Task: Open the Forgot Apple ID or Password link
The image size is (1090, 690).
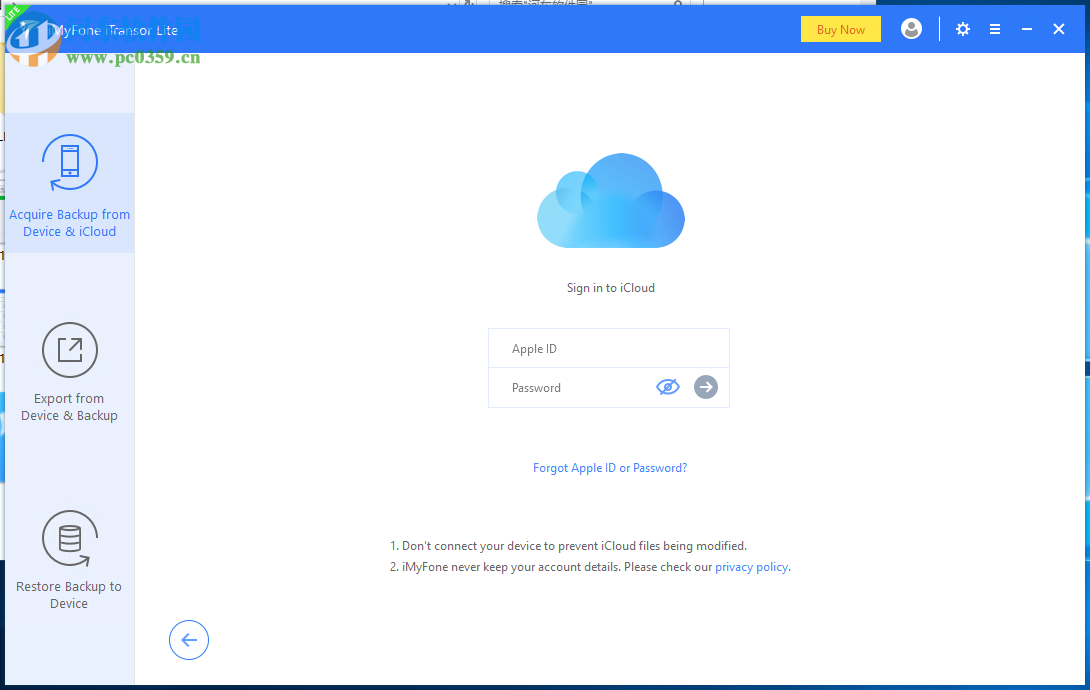Action: 610,467
